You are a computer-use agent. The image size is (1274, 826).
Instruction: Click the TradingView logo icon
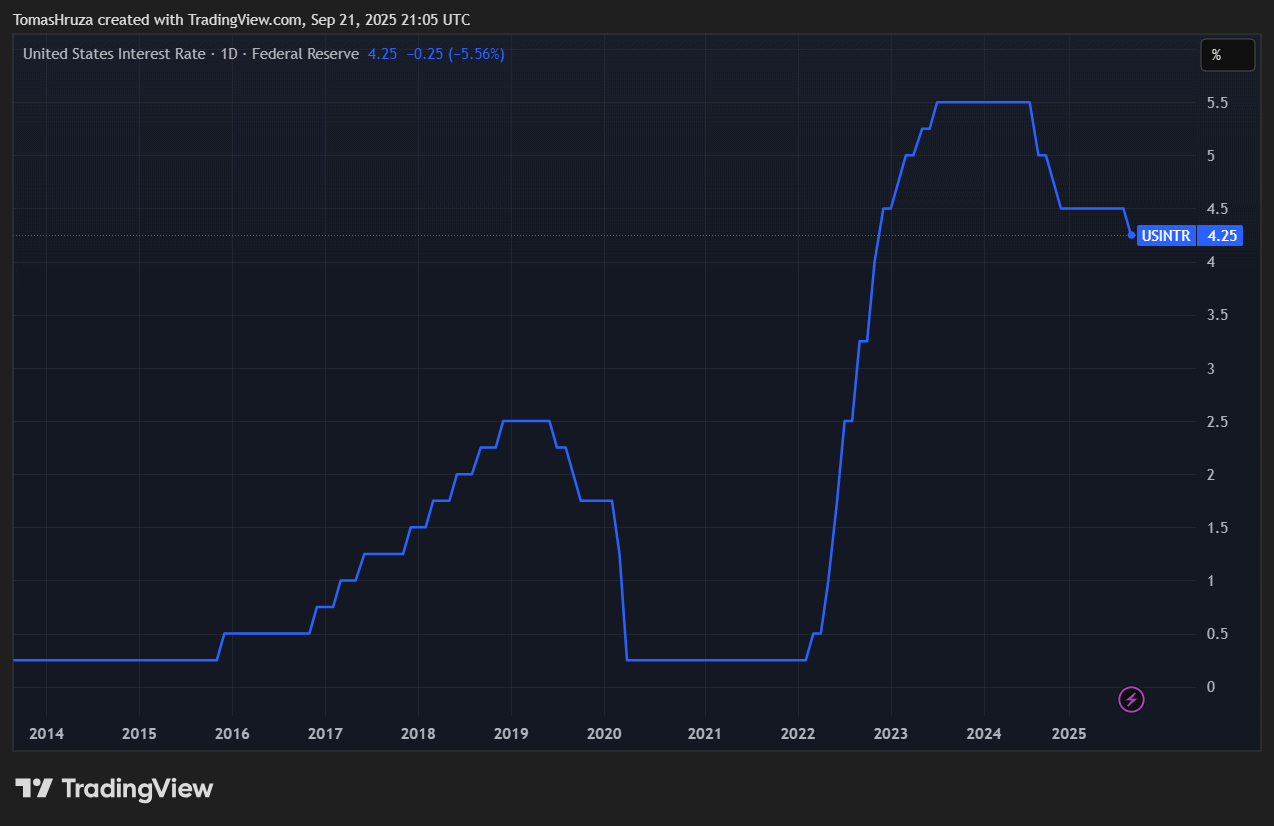(x=33, y=788)
